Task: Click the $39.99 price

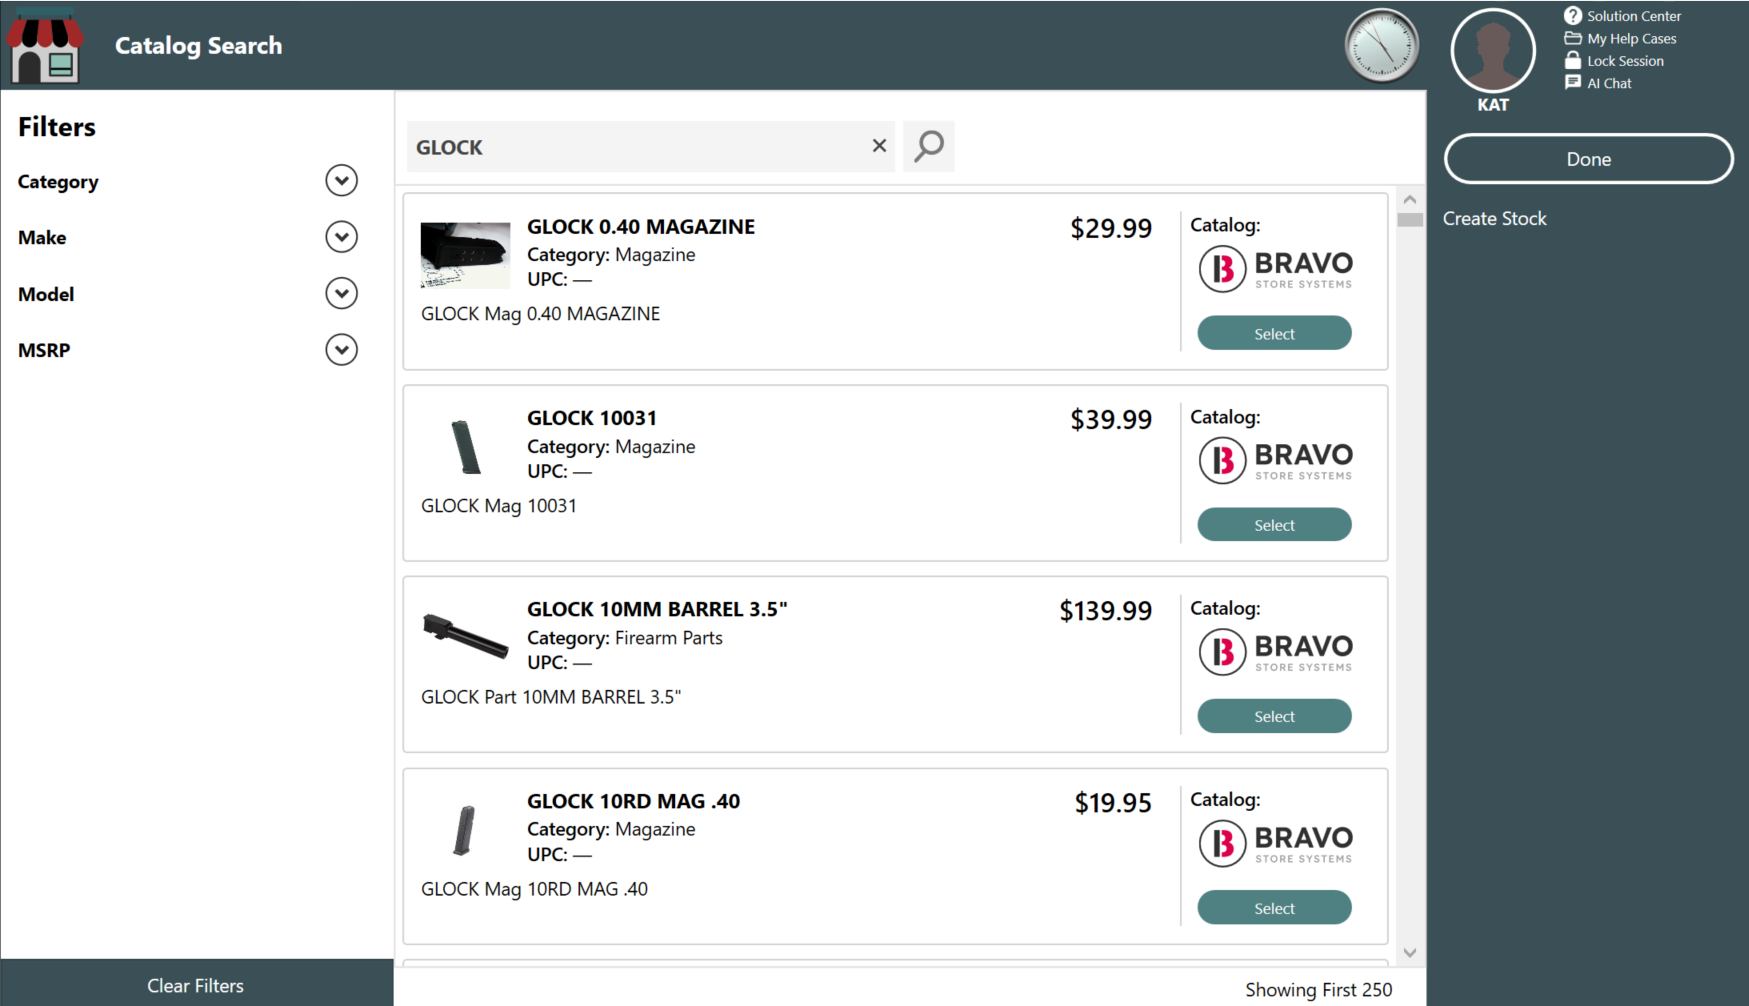Action: pyautogui.click(x=1111, y=419)
